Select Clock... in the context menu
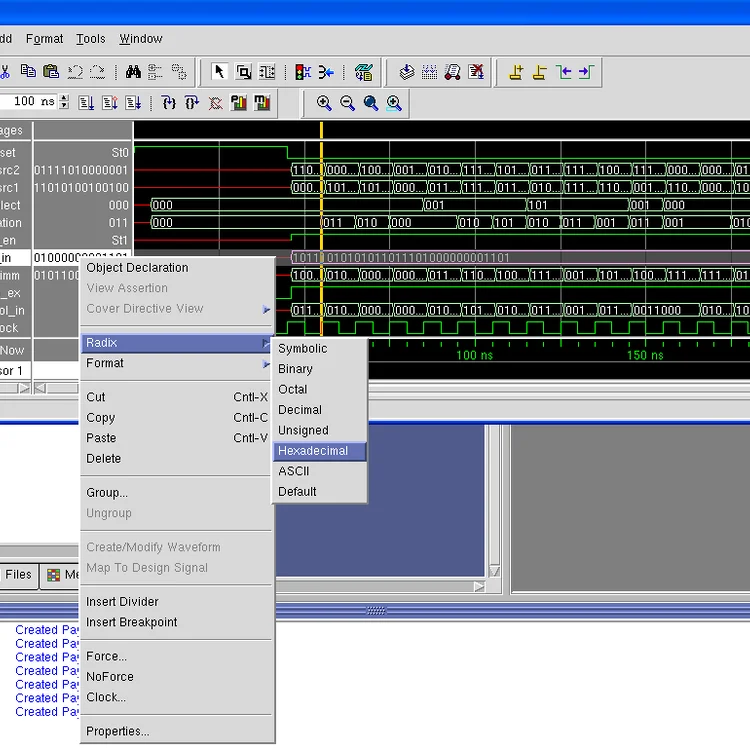750x750 pixels. 177,697
